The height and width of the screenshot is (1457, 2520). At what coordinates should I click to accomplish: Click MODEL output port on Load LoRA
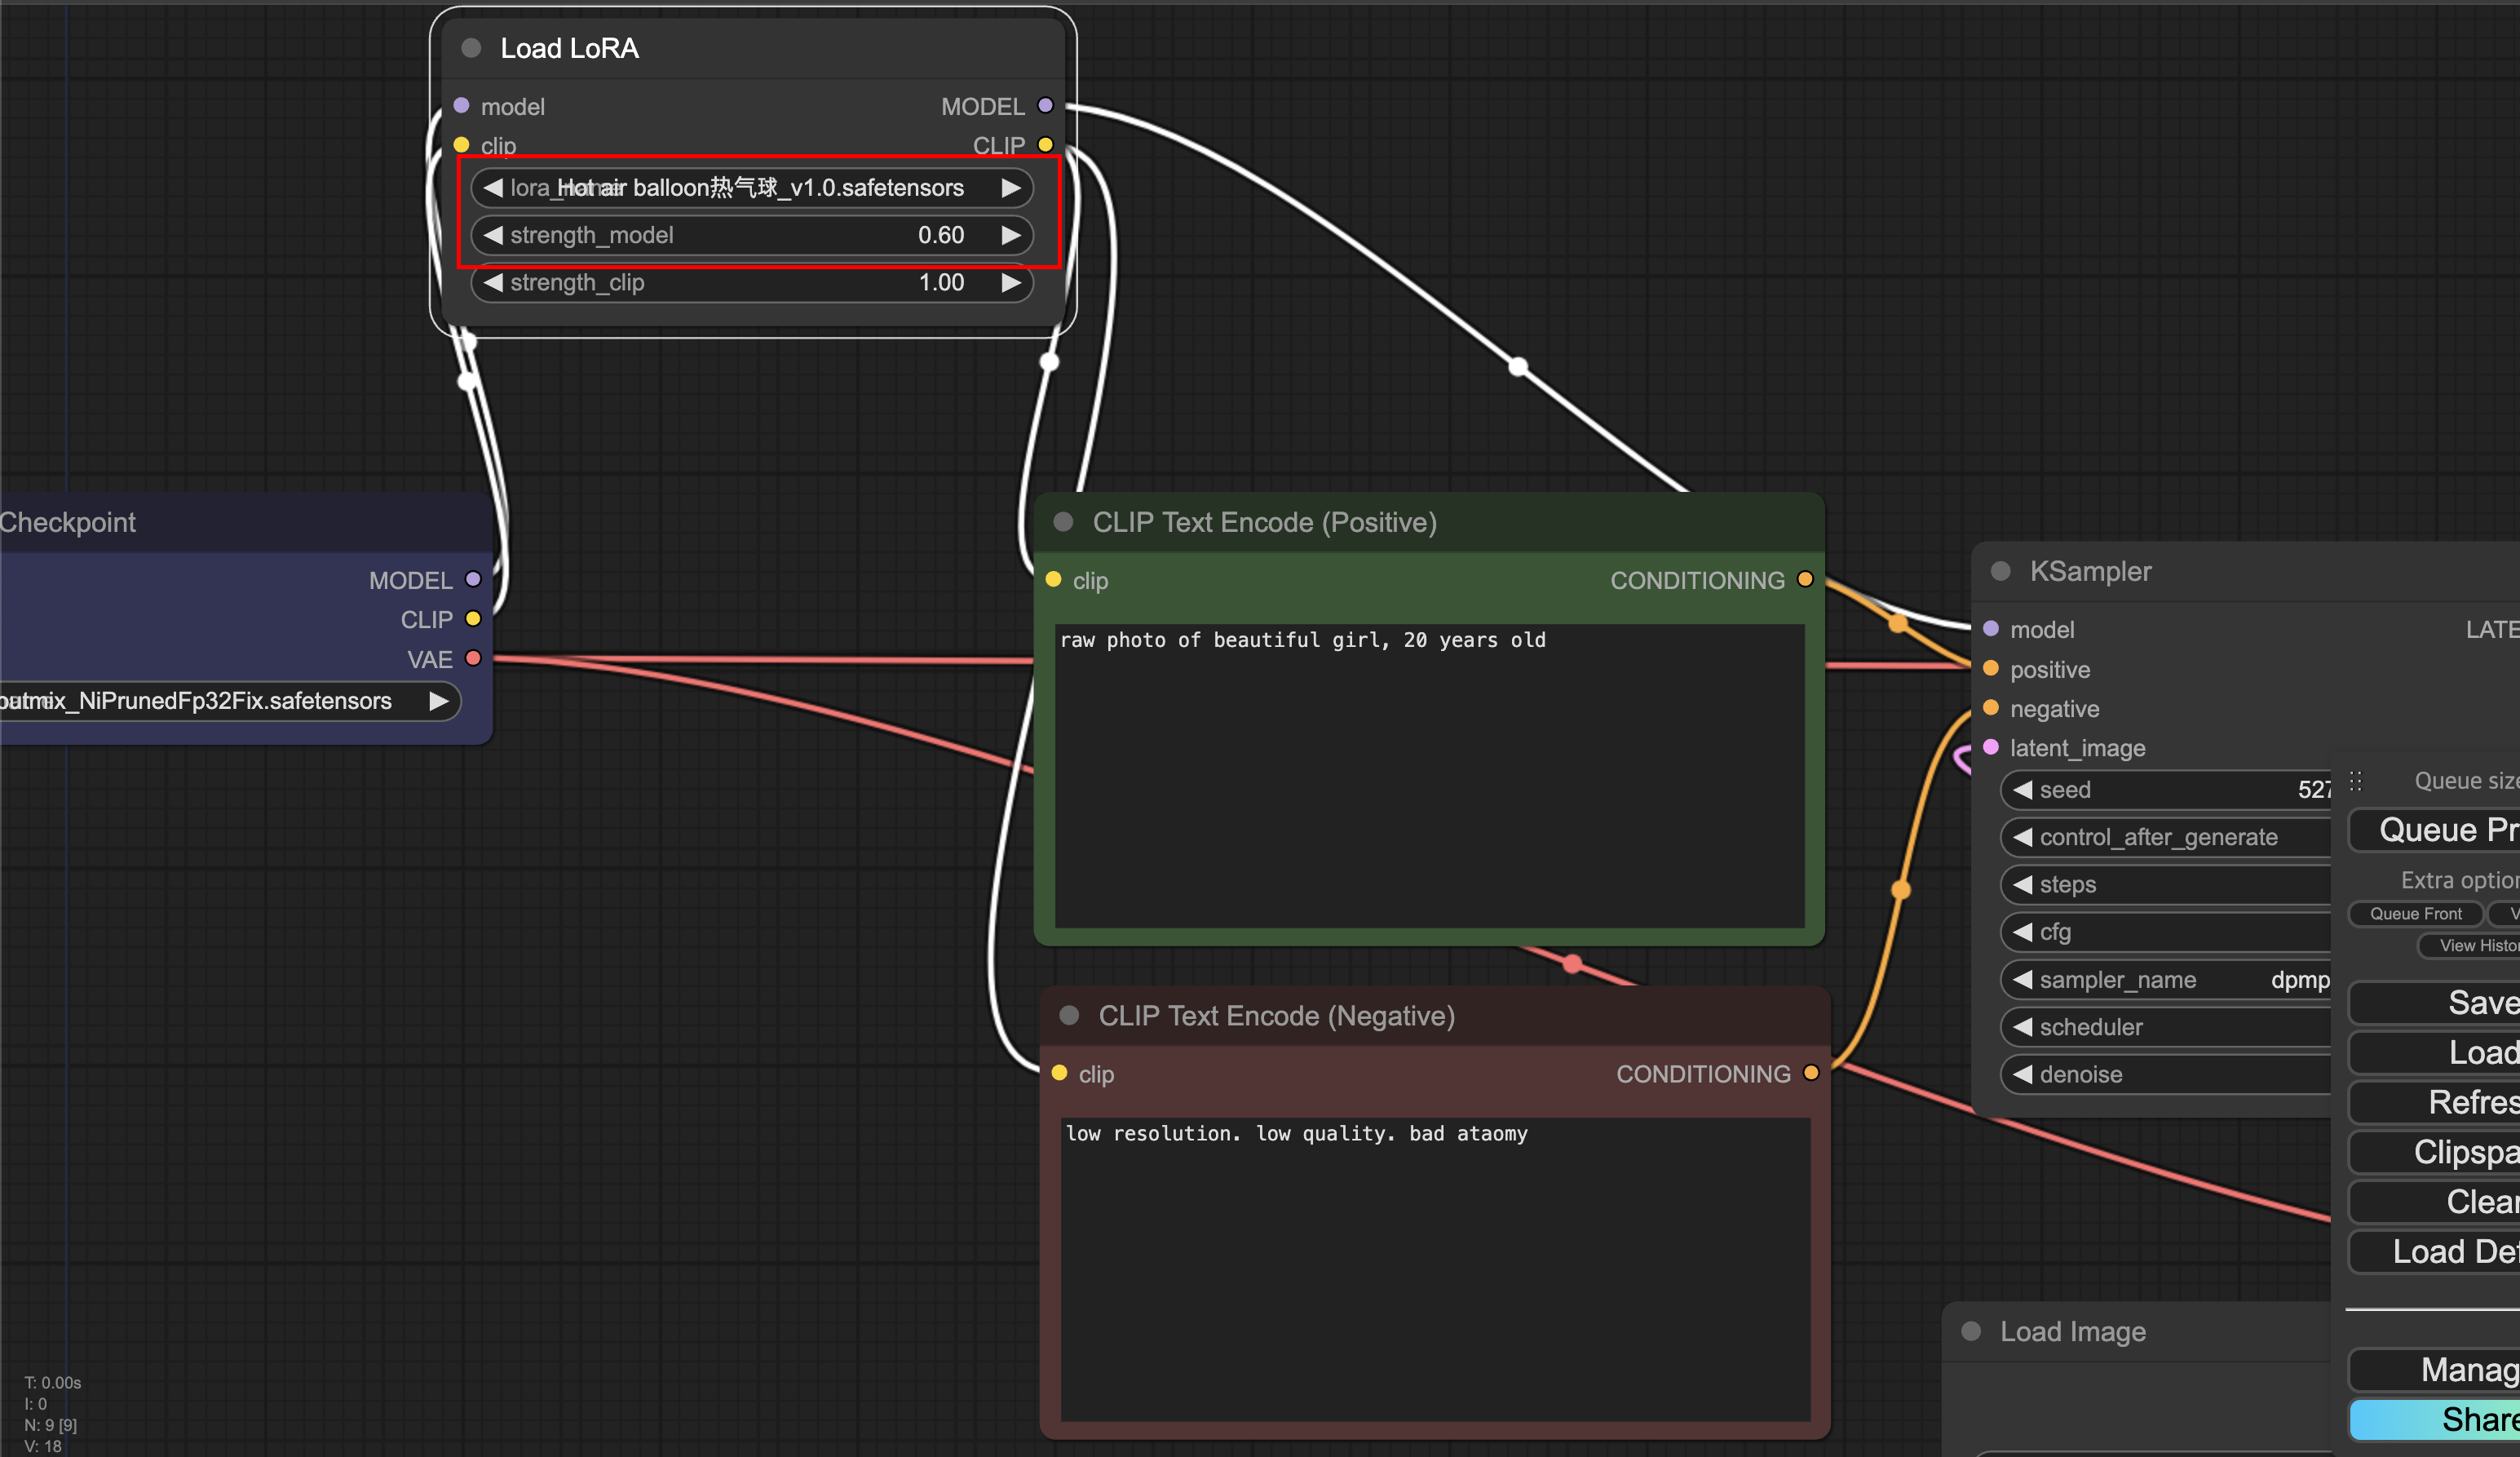coord(1045,106)
